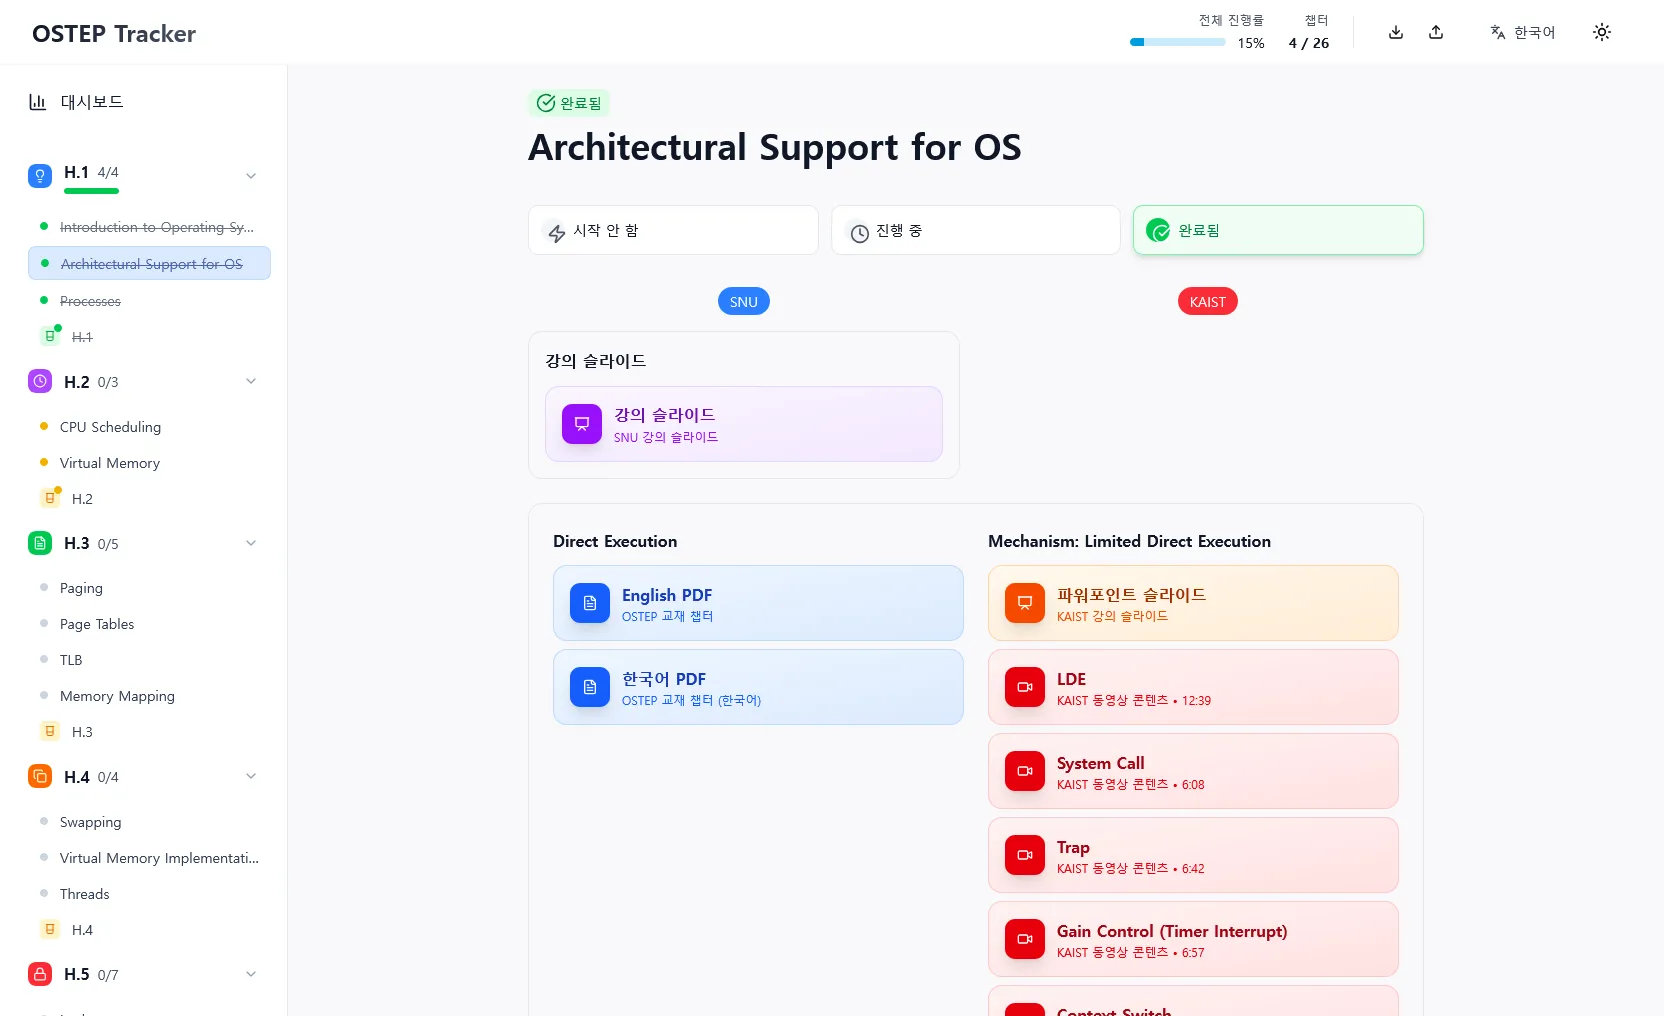
Task: Click the red H.5 lock icon
Action: (40, 973)
